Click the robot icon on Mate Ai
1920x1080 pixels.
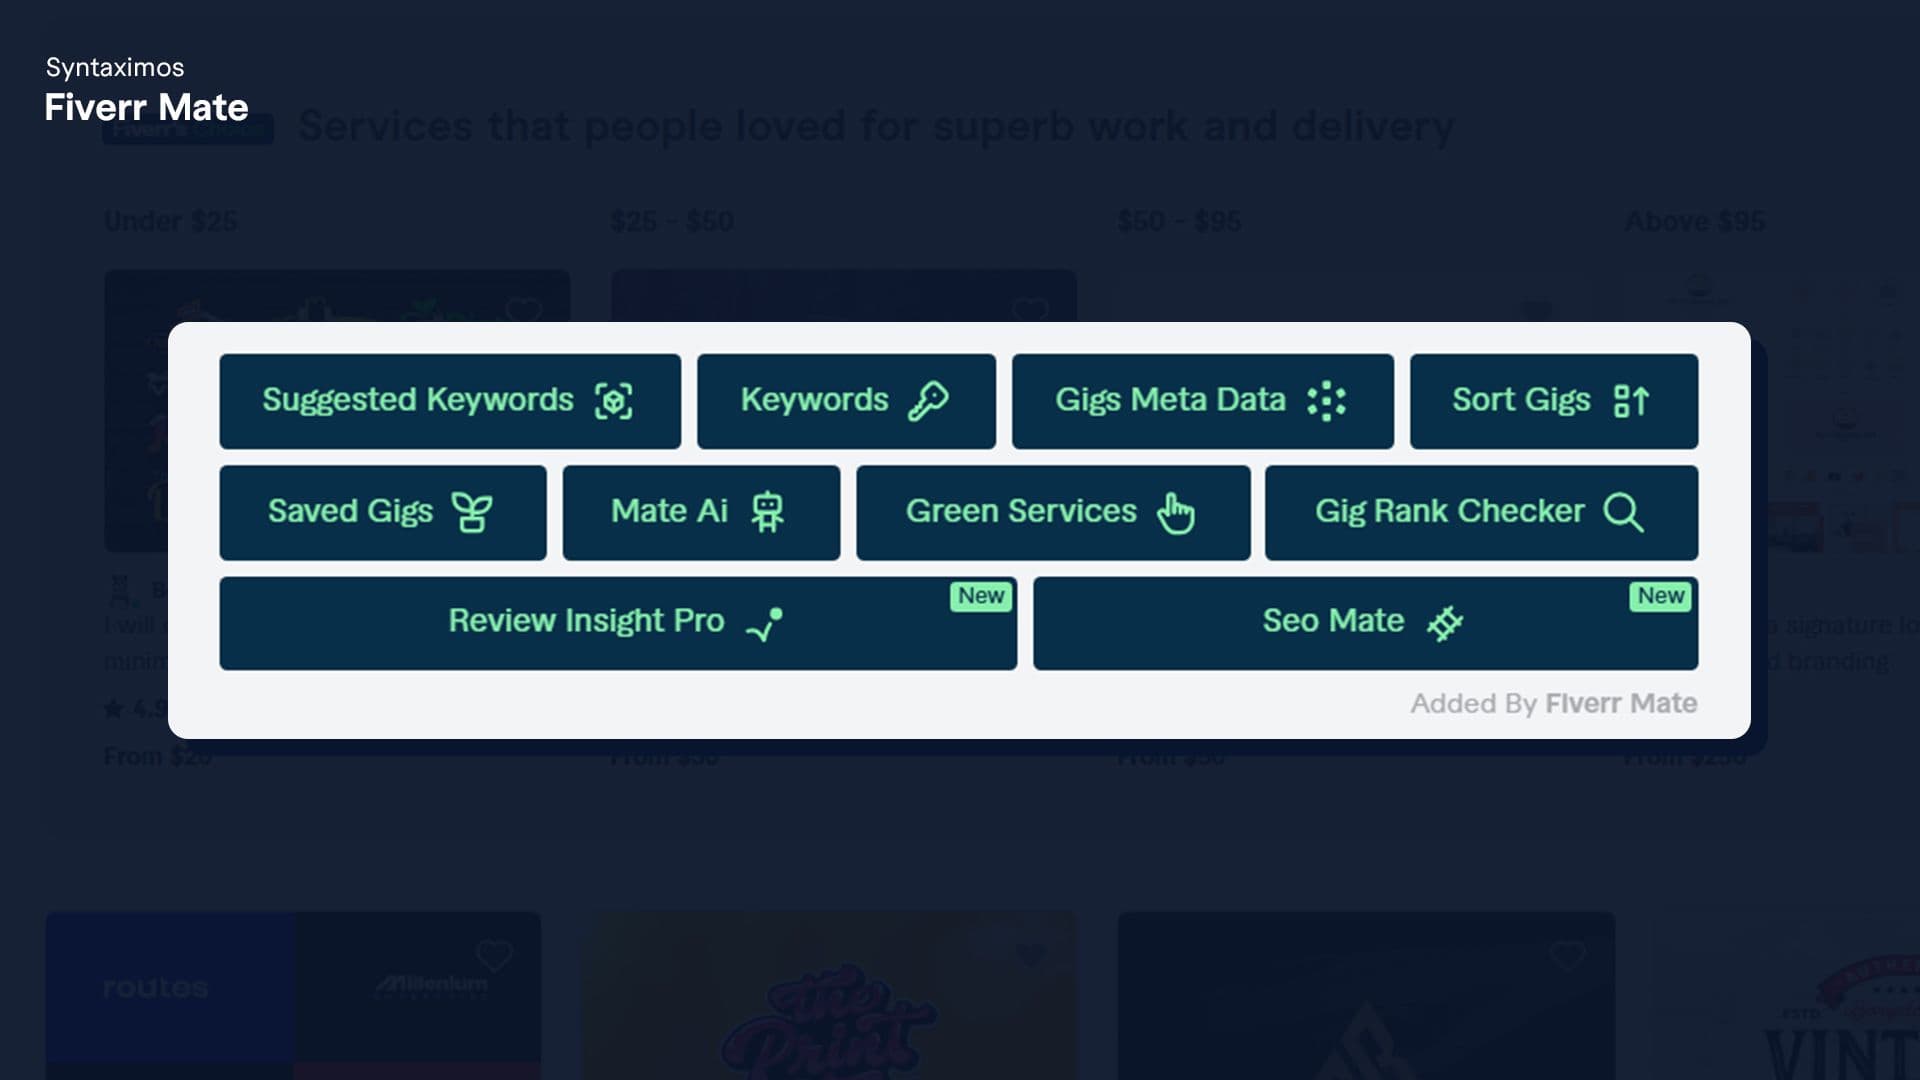click(x=767, y=512)
